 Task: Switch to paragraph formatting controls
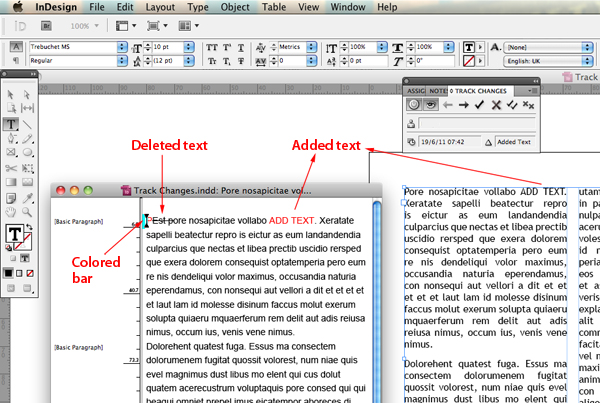[16, 60]
